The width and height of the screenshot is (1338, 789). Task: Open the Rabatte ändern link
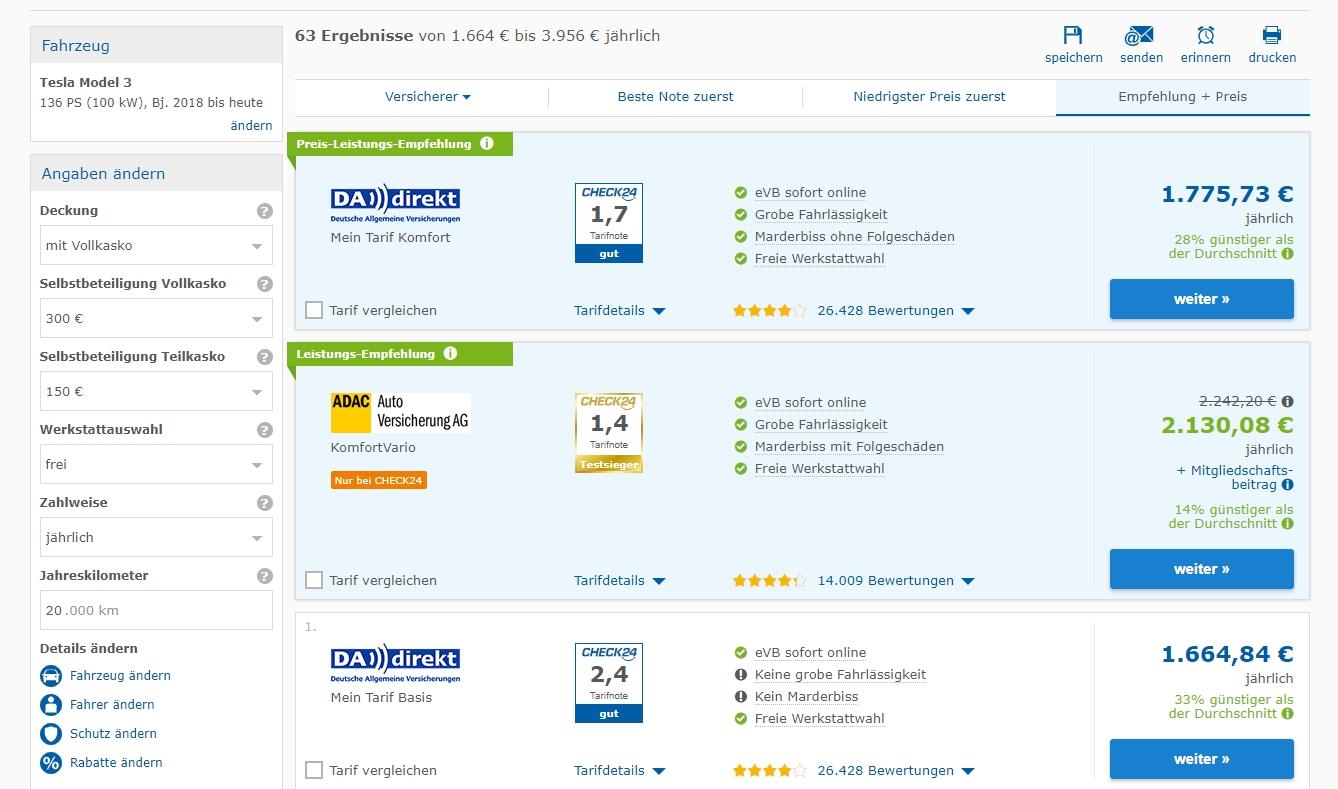pyautogui.click(x=116, y=762)
